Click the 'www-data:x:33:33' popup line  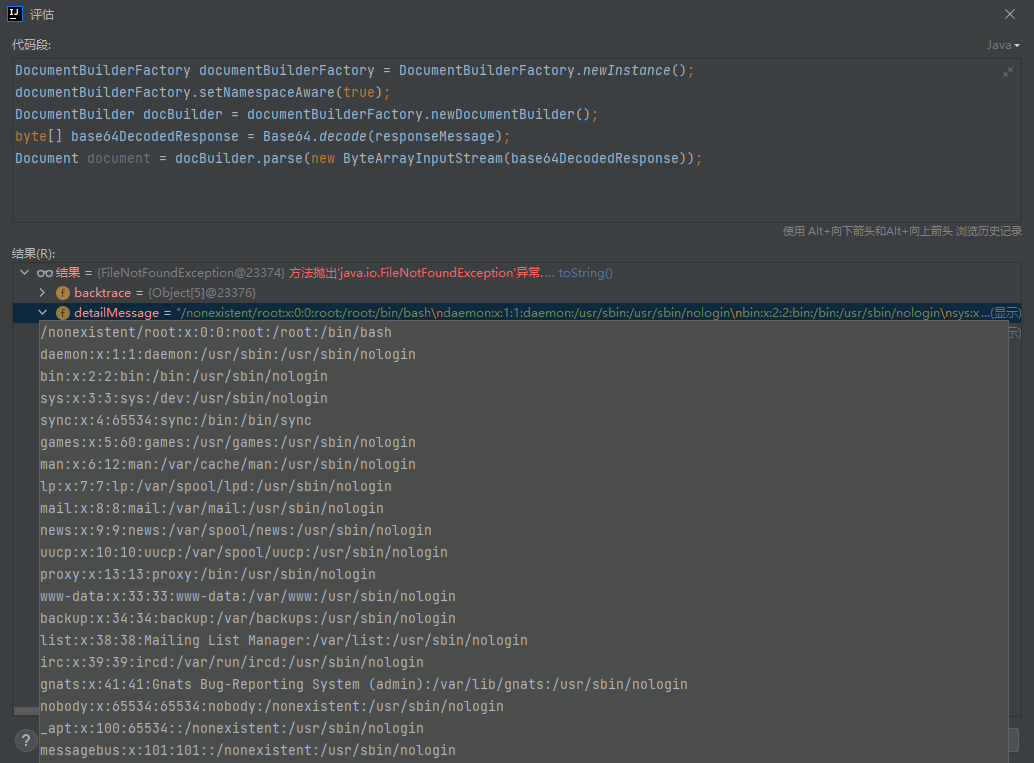click(247, 596)
